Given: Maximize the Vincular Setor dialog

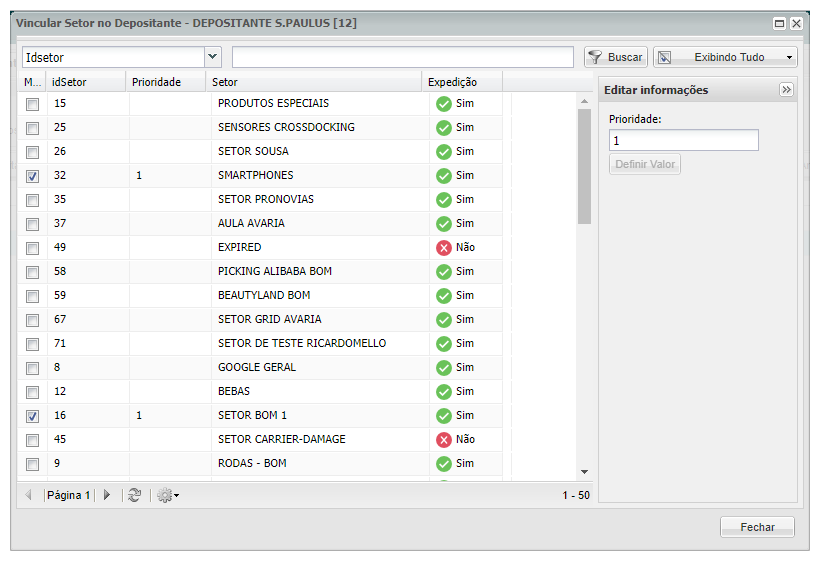Looking at the screenshot, I should point(779,24).
